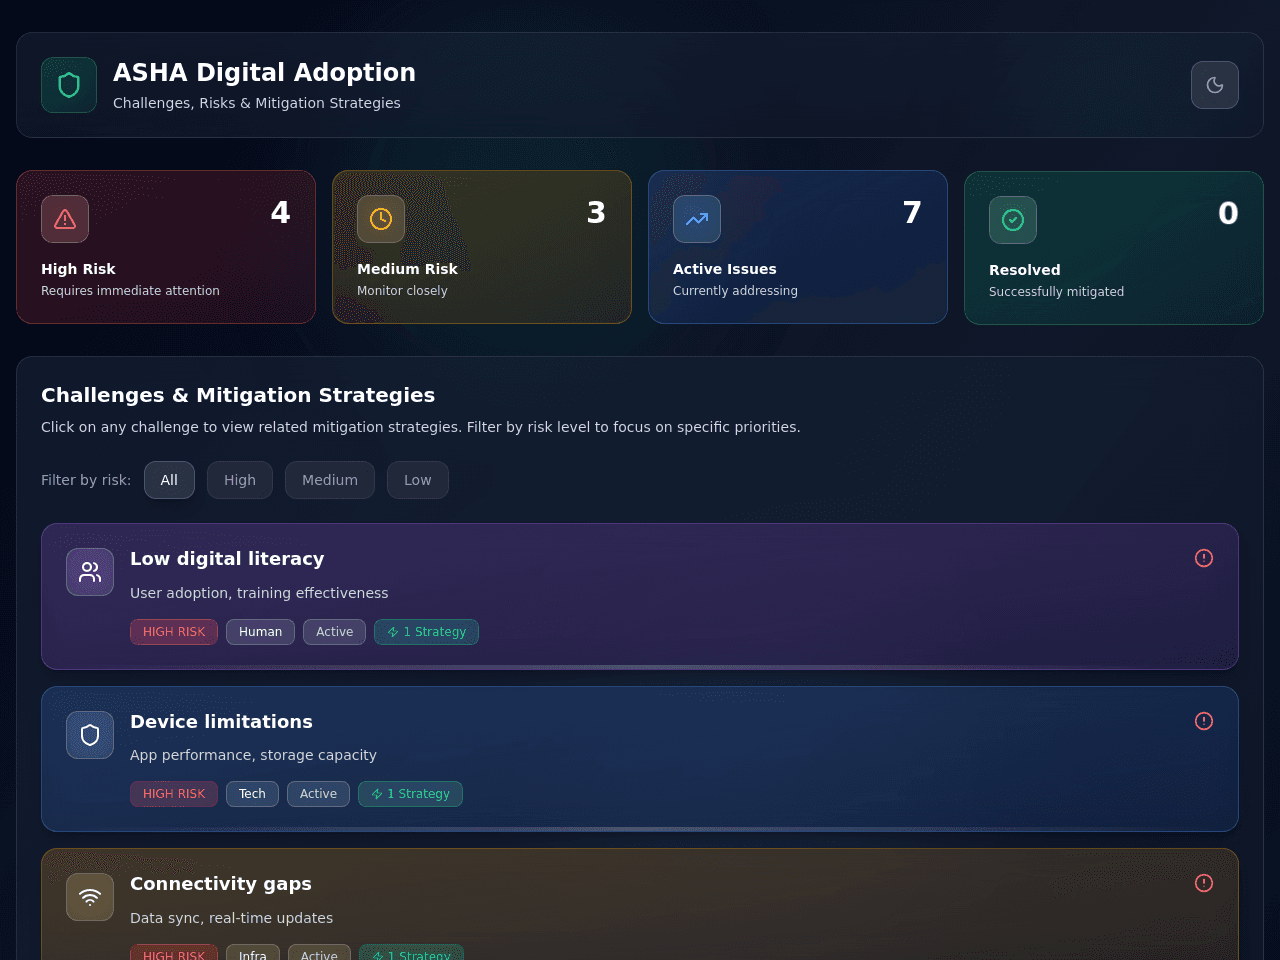The width and height of the screenshot is (1280, 960).
Task: Click 1 Strategy badge on Device limitations
Action: 410,794
